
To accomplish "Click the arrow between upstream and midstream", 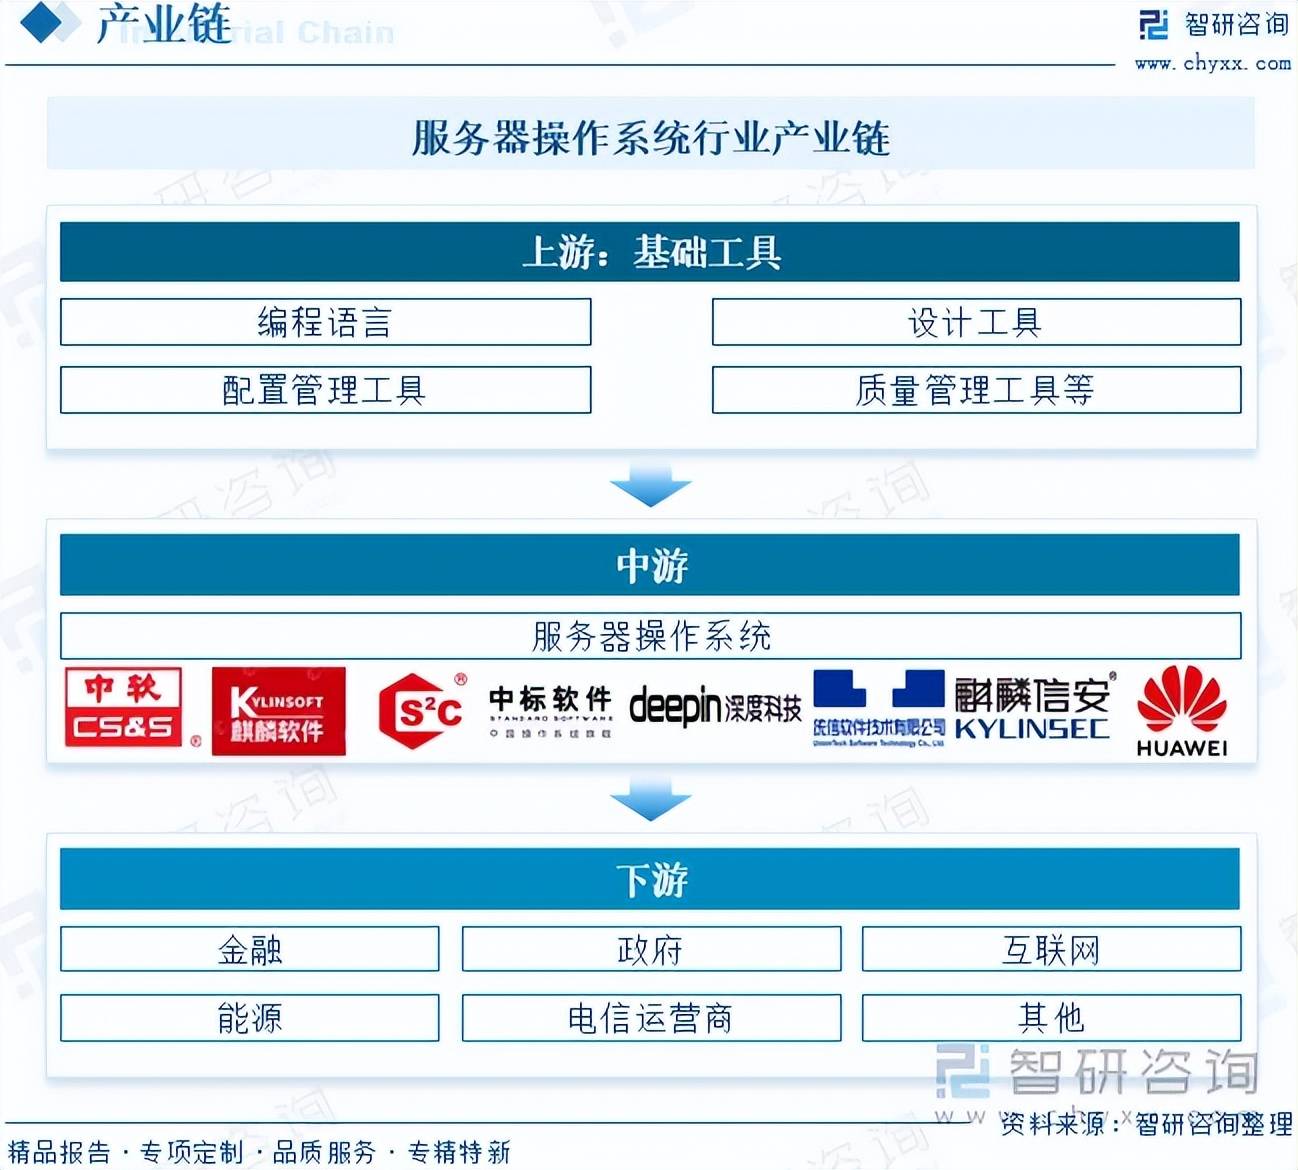I will (x=650, y=489).
